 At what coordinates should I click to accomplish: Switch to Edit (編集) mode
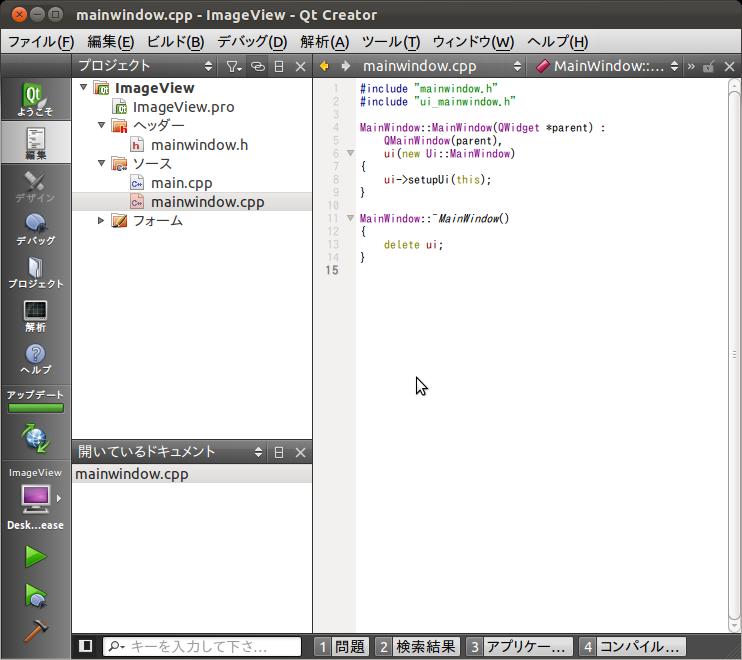pyautogui.click(x=35, y=142)
